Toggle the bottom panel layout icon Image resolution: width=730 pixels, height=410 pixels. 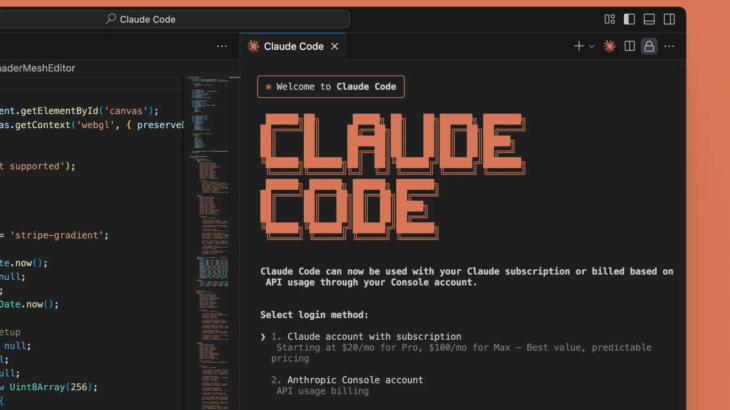[649, 19]
